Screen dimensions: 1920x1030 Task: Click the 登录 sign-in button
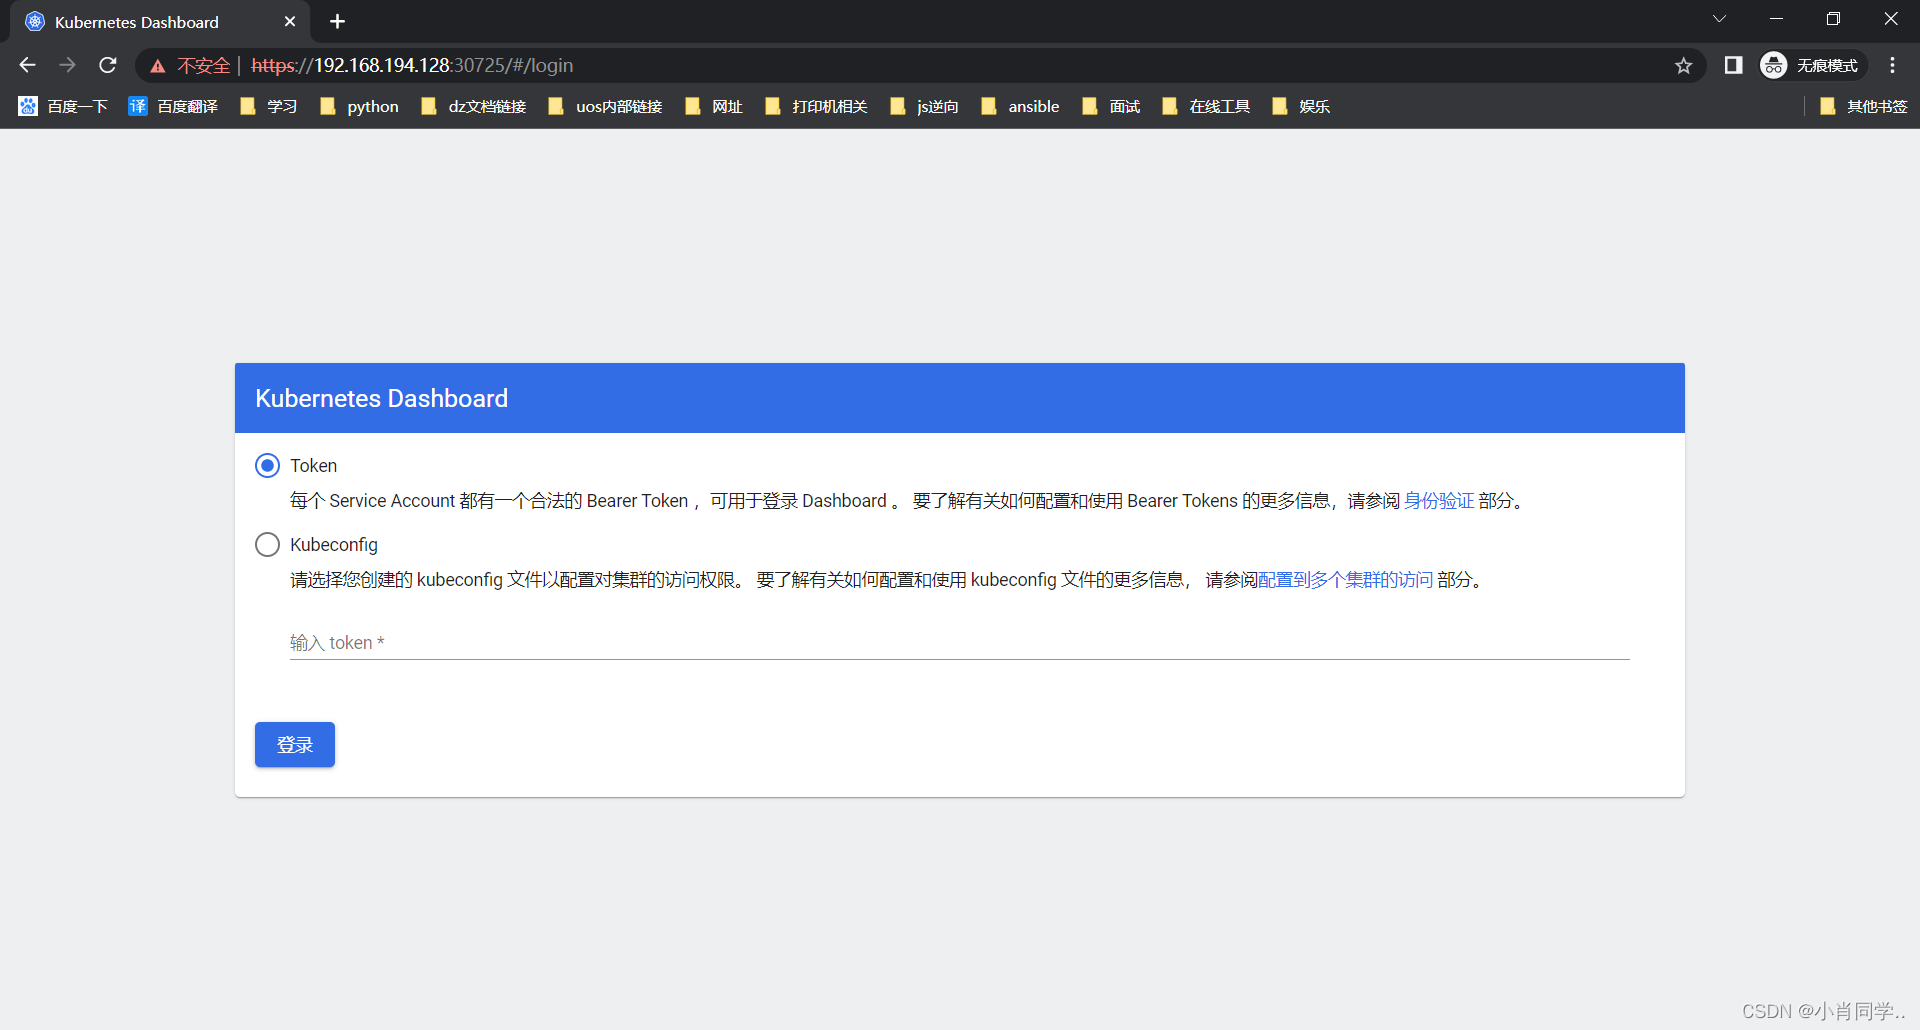point(295,745)
